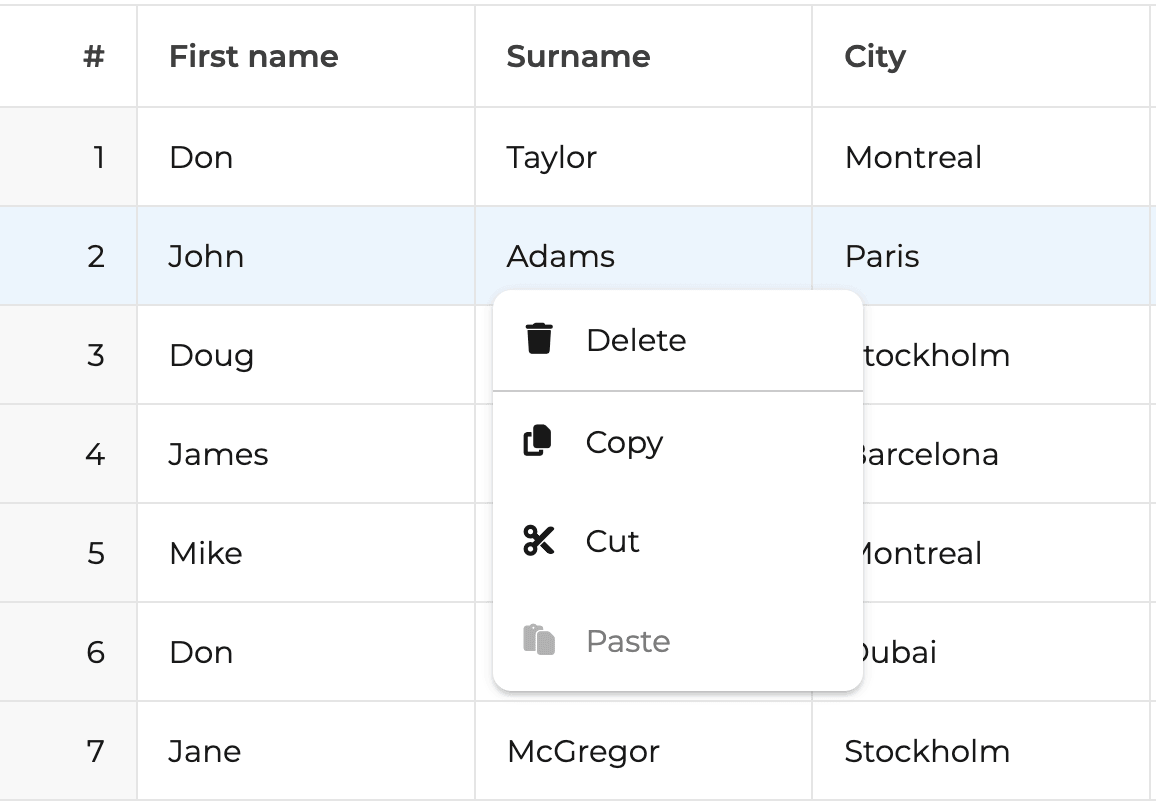
Task: Select the McGregor surname cell
Action: coord(644,751)
